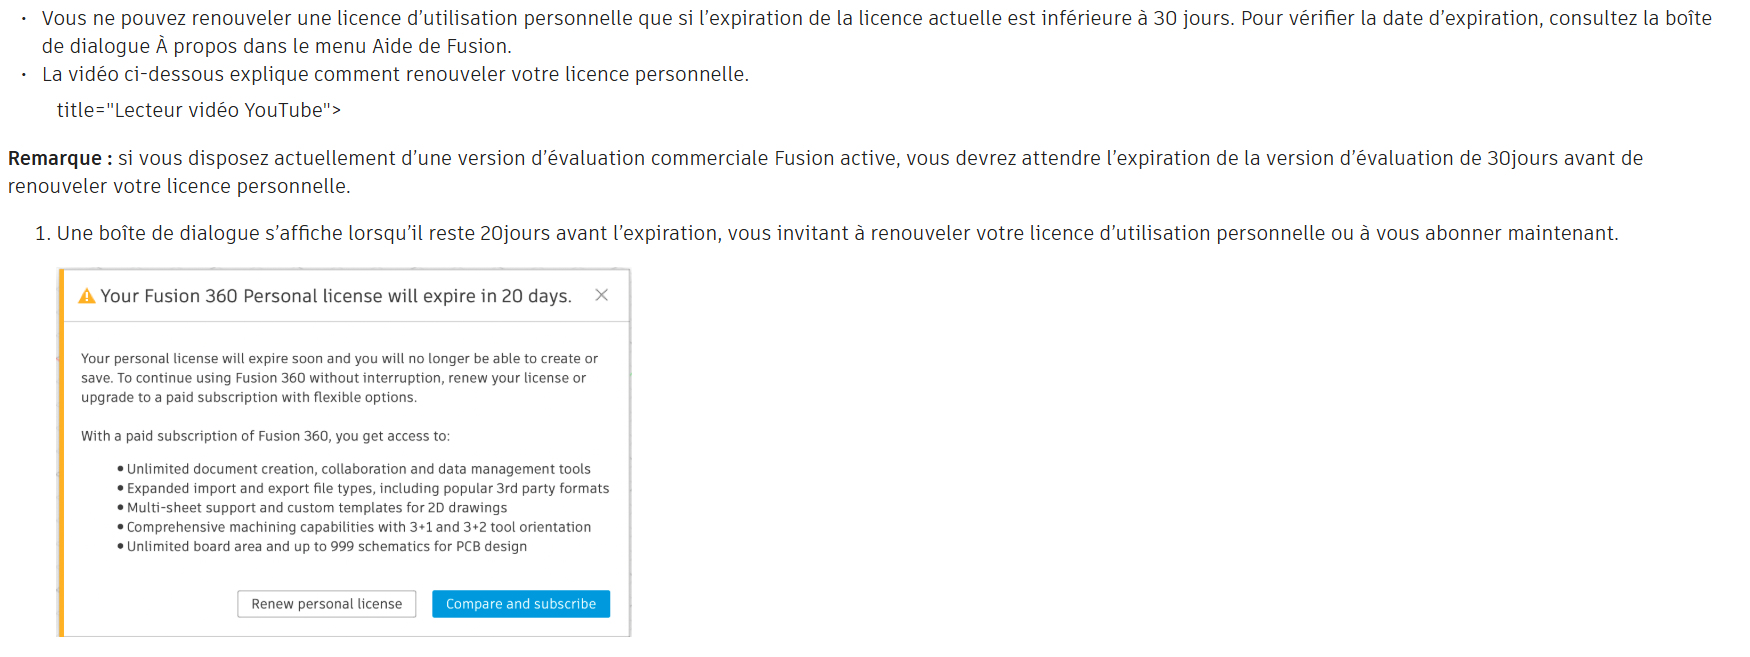Click the empty area left of dialog buttons
This screenshot has height=657, width=1750.
point(150,604)
